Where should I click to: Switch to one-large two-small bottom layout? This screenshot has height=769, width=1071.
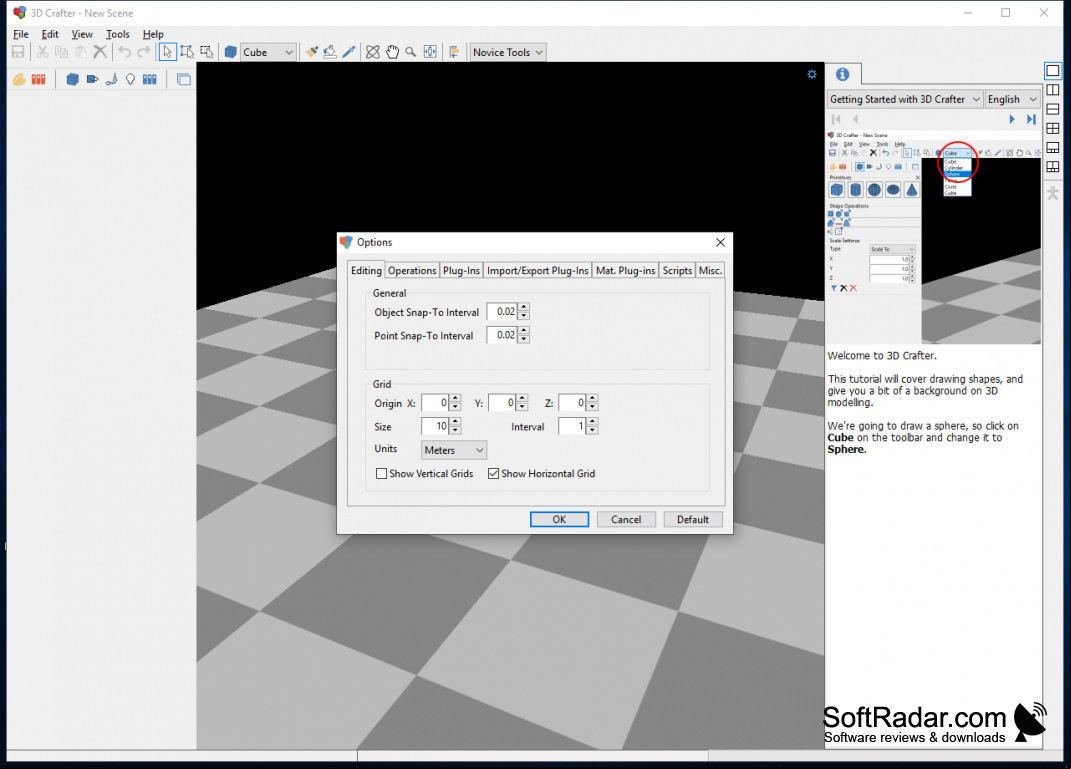coord(1053,147)
